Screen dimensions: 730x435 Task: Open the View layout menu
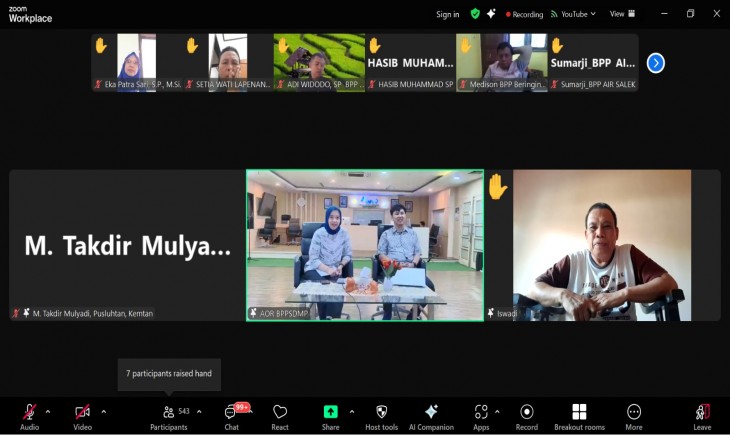click(x=622, y=14)
